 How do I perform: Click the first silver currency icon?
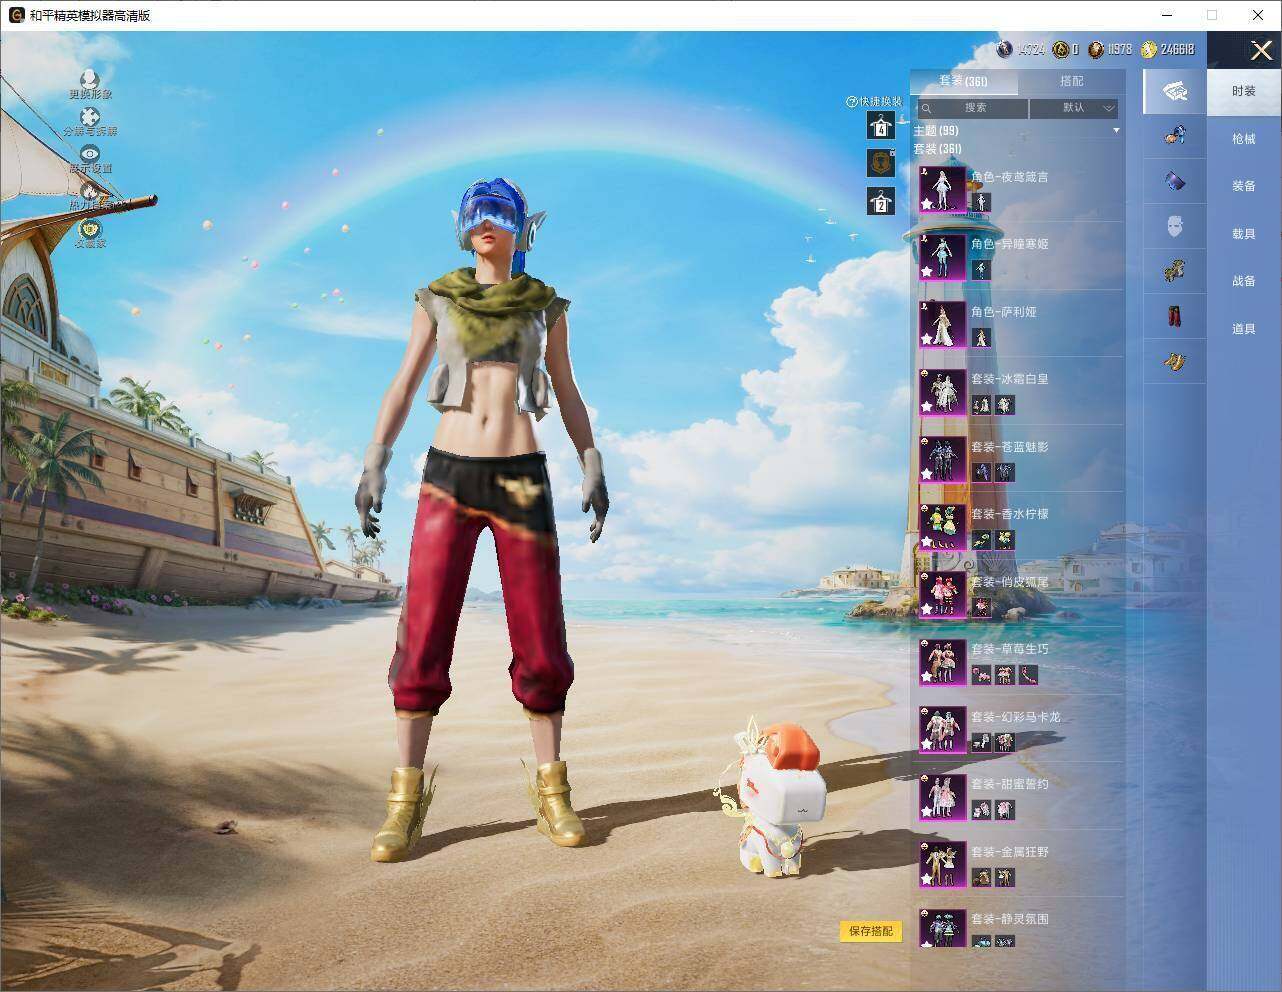click(x=1006, y=49)
